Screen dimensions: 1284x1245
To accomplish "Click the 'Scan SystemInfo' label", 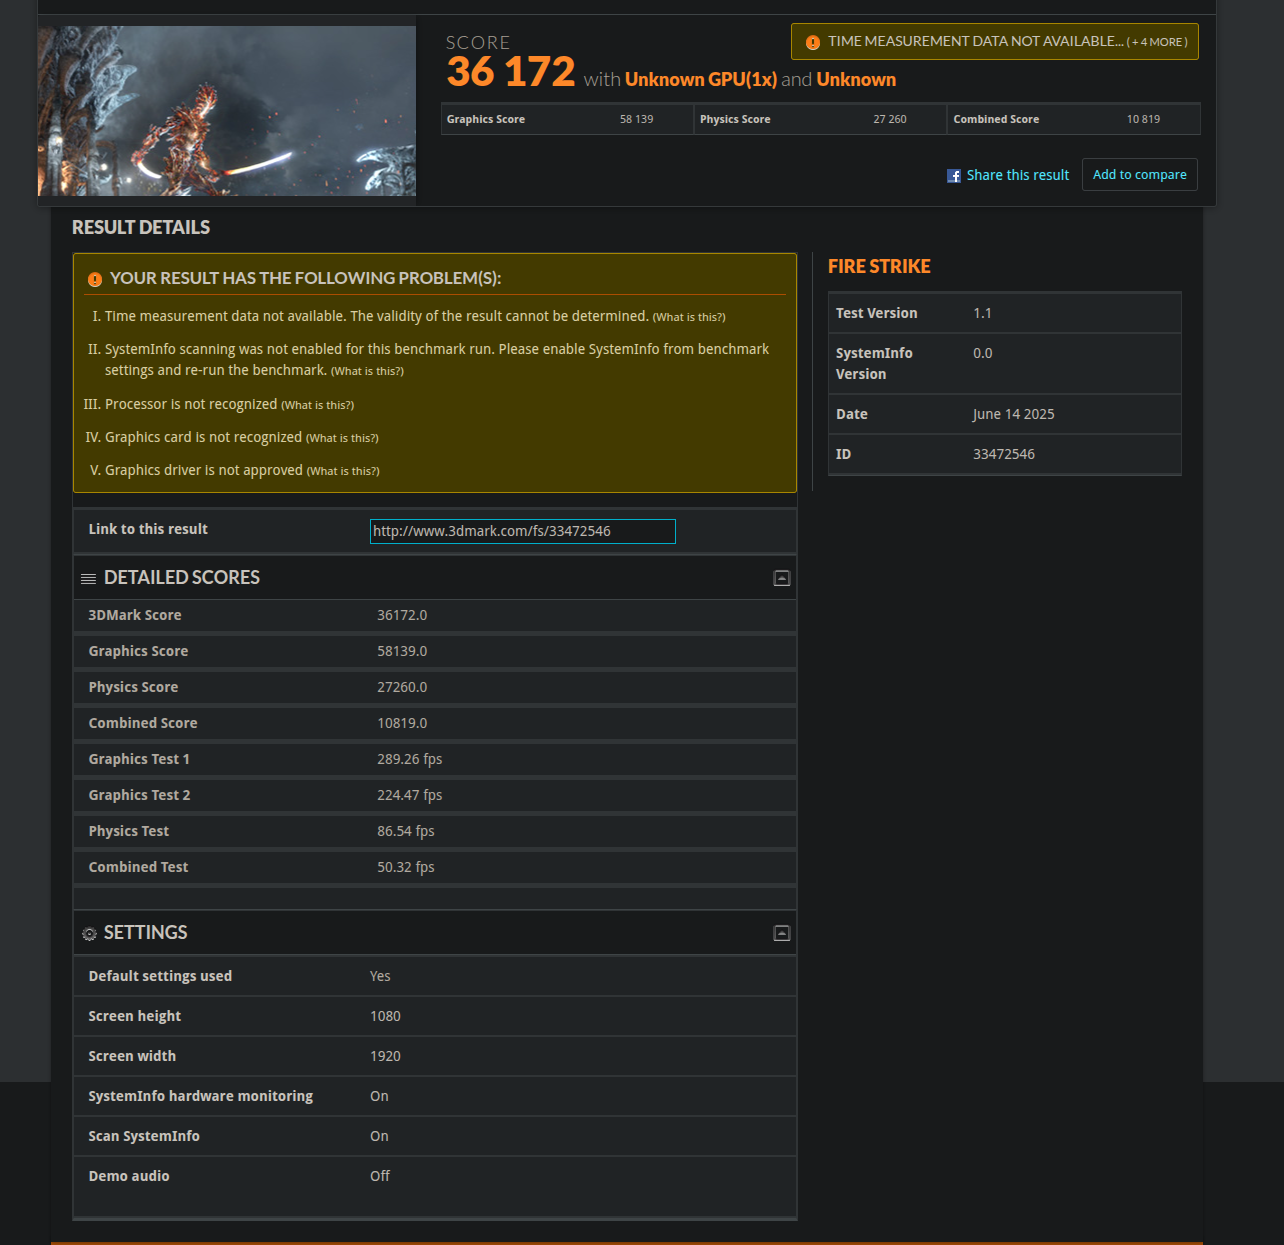I will click(144, 1136).
